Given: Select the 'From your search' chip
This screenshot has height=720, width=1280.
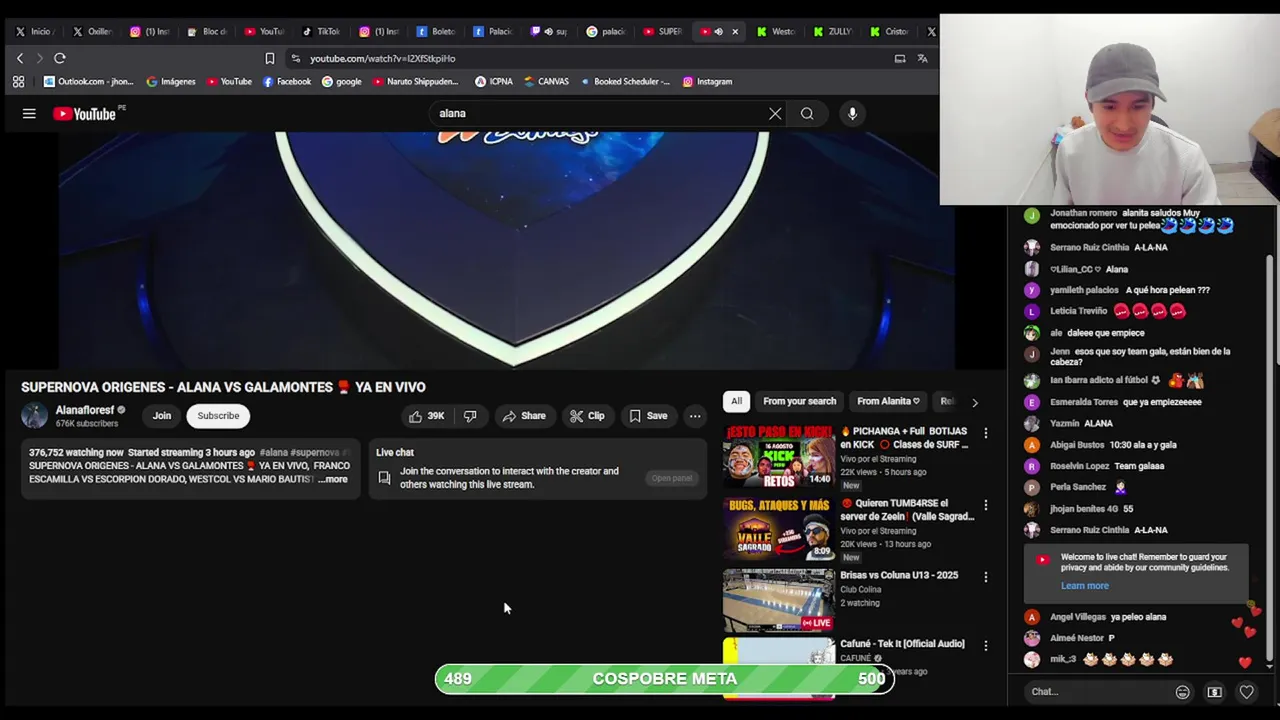Looking at the screenshot, I should point(799,401).
